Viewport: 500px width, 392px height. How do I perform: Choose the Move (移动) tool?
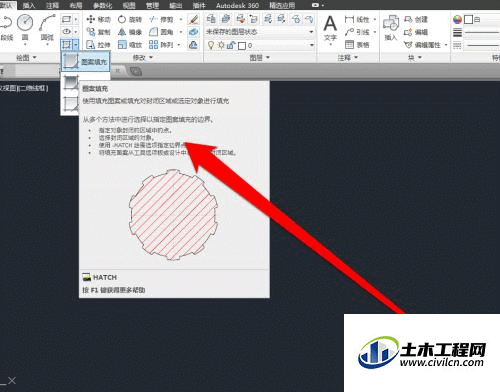[x=98, y=19]
